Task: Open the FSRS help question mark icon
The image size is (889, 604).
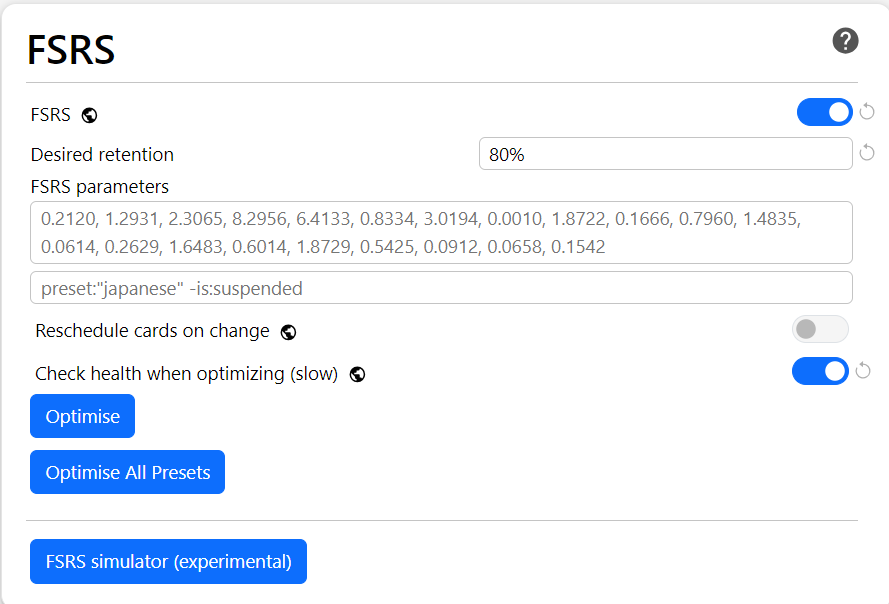Action: point(845,41)
